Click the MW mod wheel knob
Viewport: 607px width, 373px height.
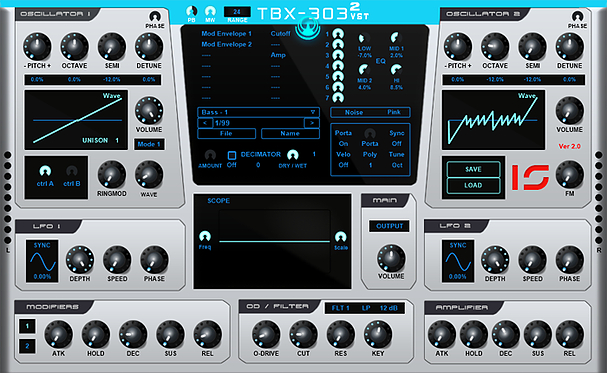pos(210,11)
